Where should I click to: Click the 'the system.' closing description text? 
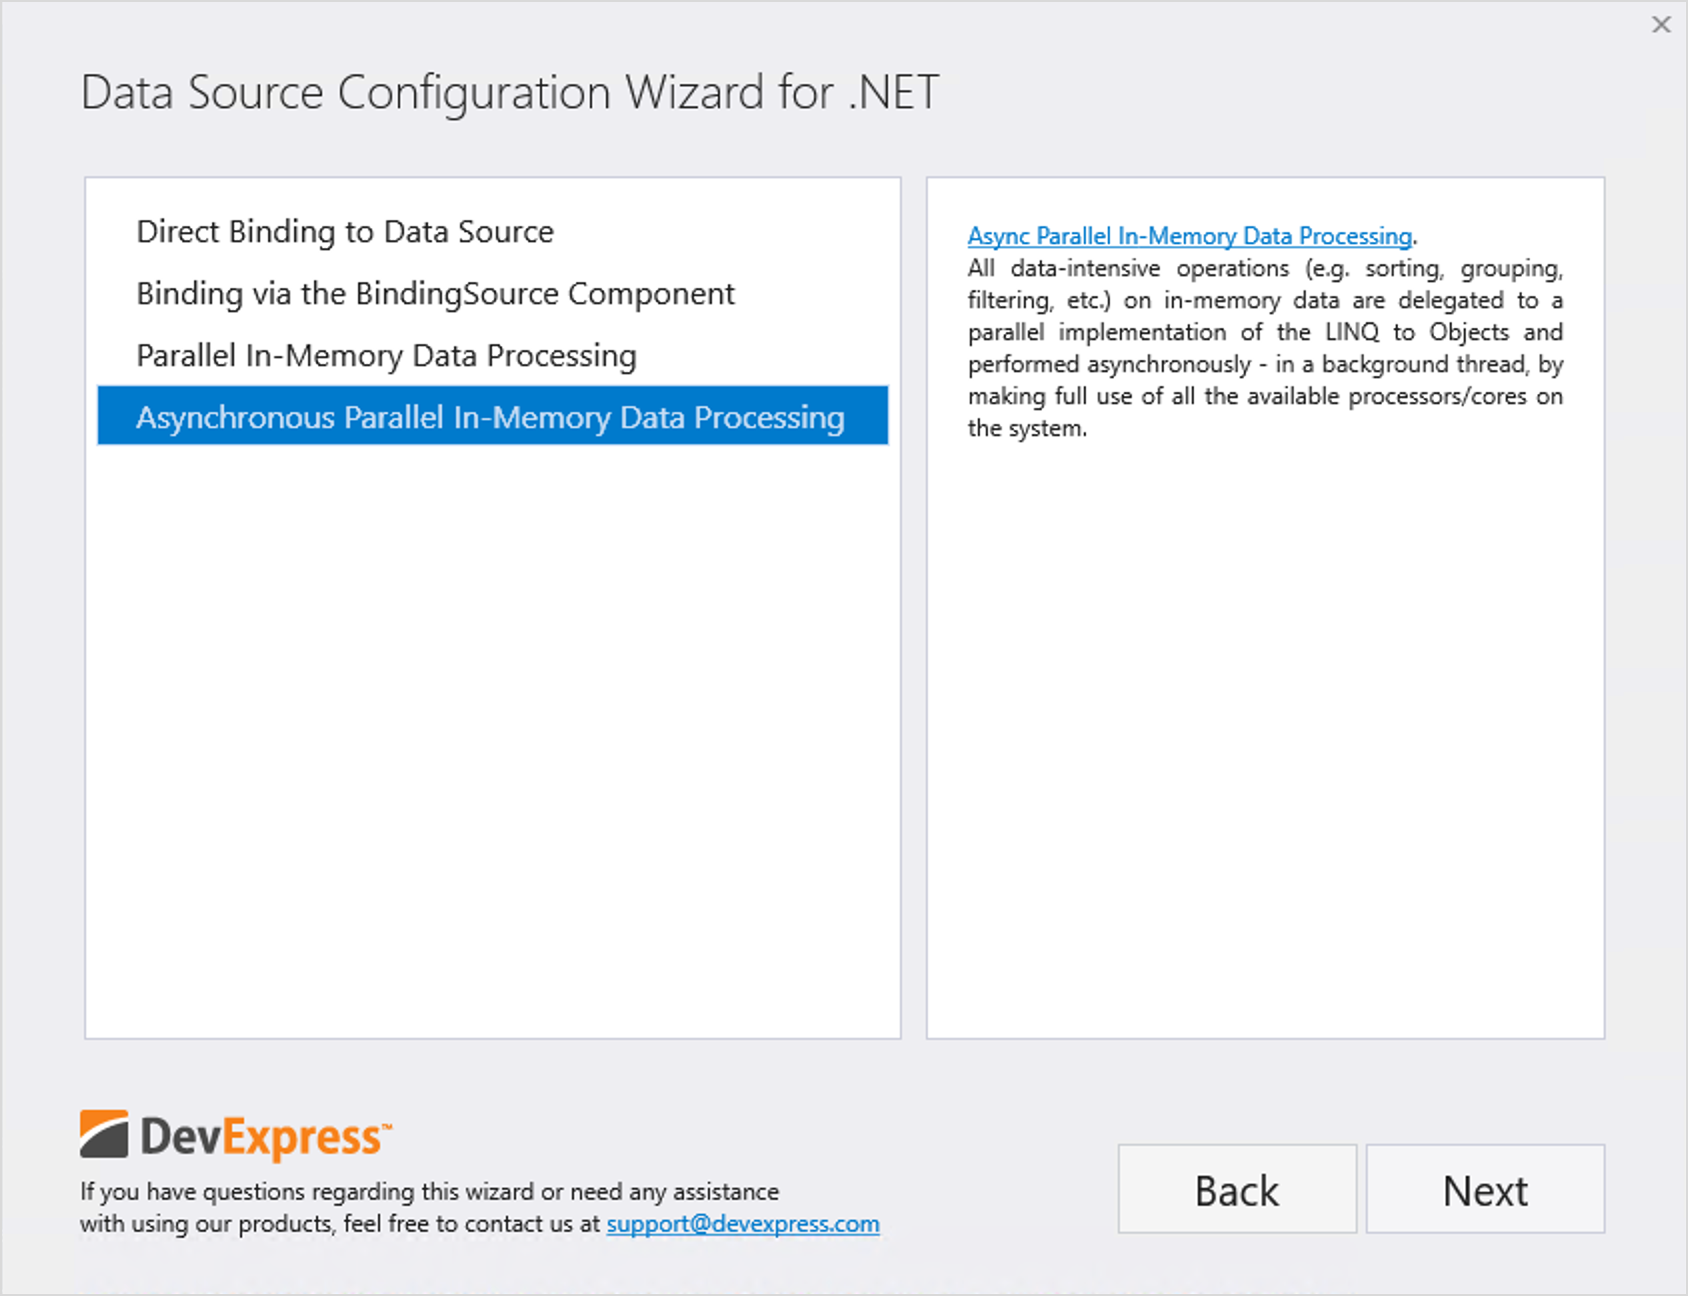point(1027,429)
